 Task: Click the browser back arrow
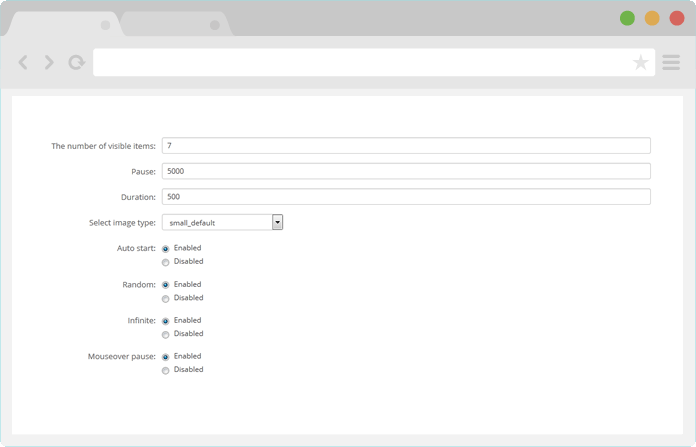[23, 62]
